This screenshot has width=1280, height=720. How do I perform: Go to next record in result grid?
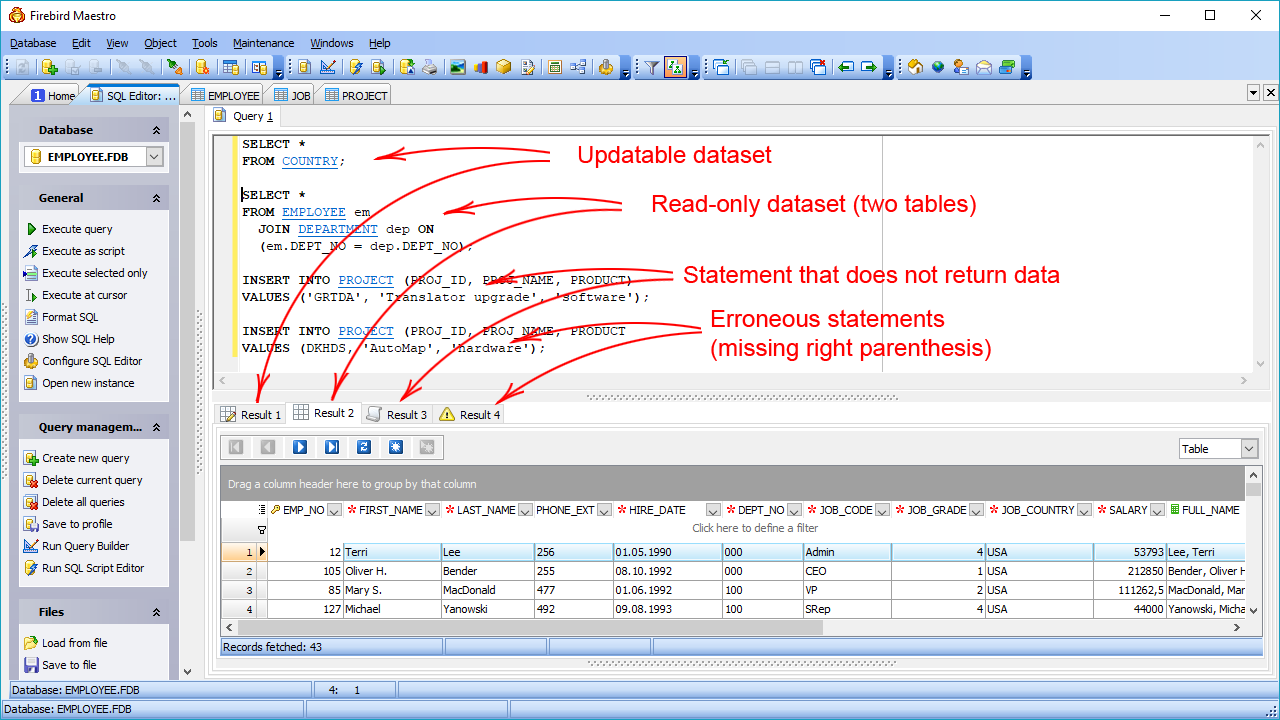pyautogui.click(x=299, y=447)
